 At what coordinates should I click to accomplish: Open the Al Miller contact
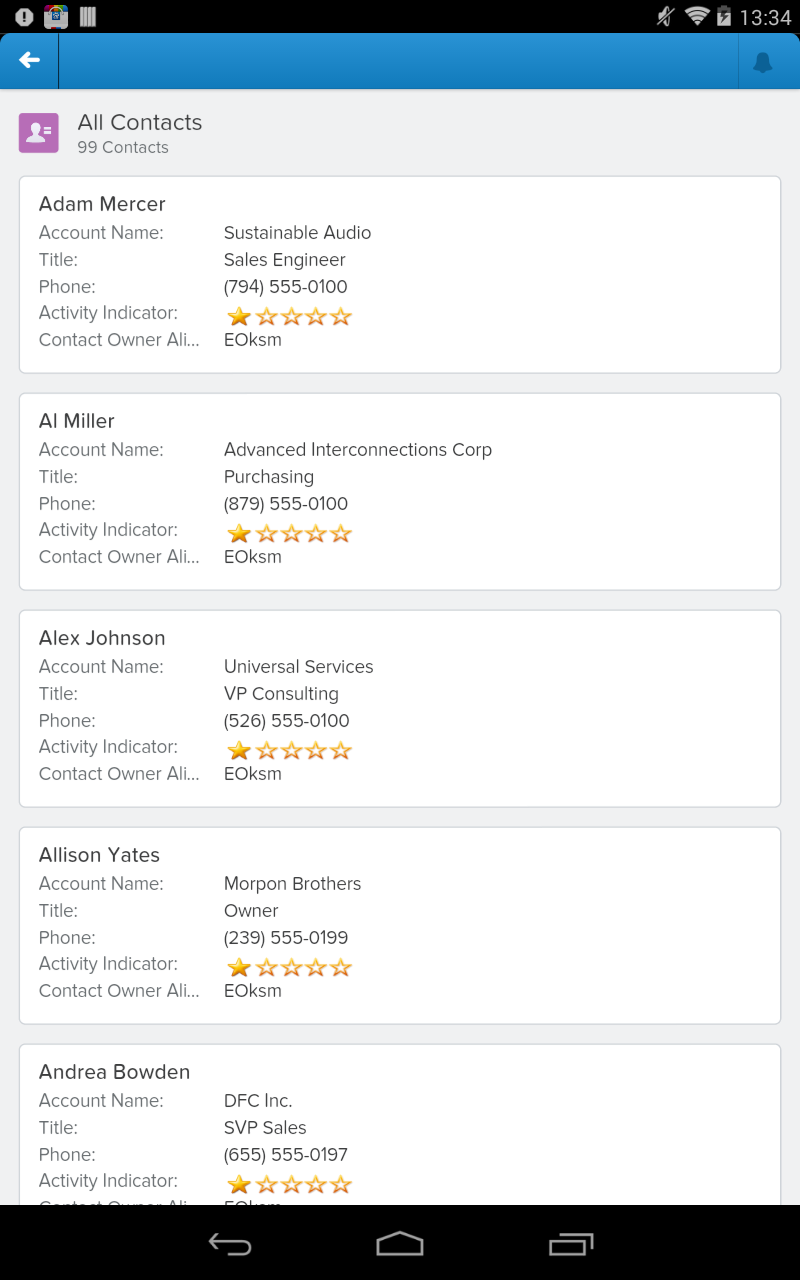[x=77, y=421]
